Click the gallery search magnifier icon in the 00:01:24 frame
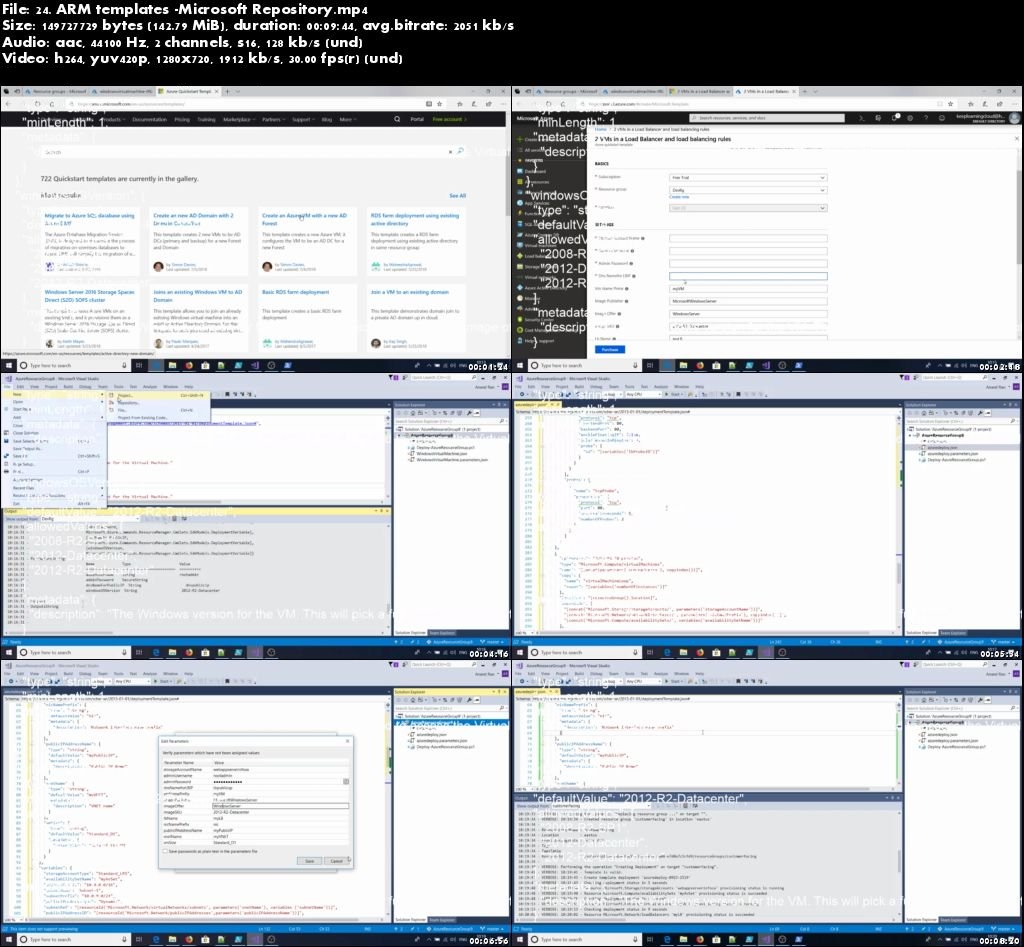Image resolution: width=1024 pixels, height=947 pixels. click(x=460, y=152)
